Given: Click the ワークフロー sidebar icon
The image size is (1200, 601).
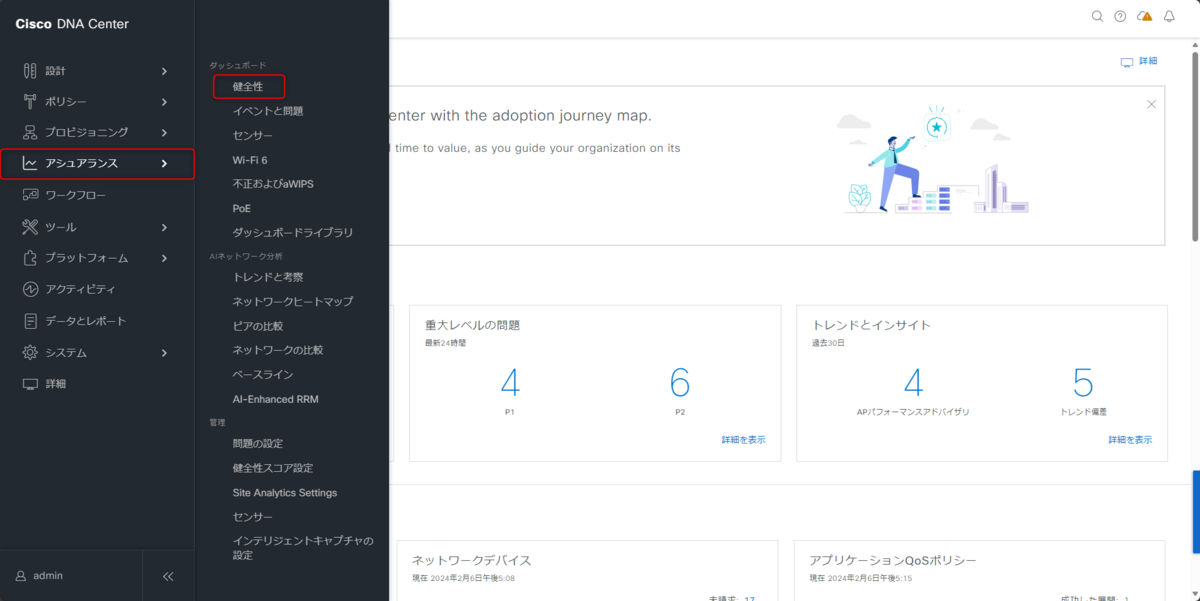Looking at the screenshot, I should pos(30,195).
